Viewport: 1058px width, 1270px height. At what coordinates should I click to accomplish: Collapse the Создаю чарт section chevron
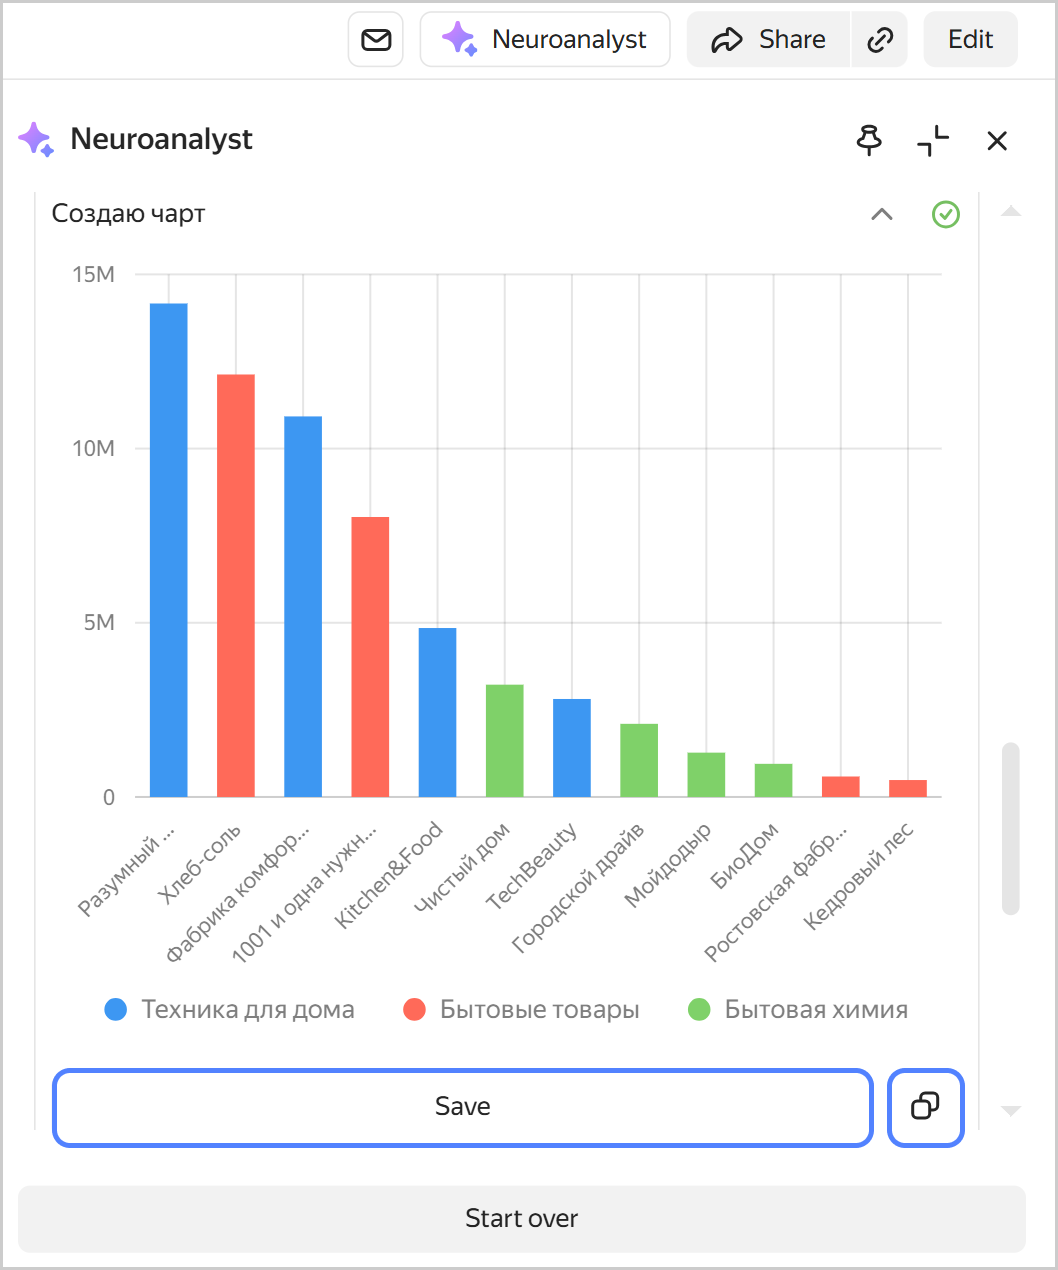(x=882, y=214)
